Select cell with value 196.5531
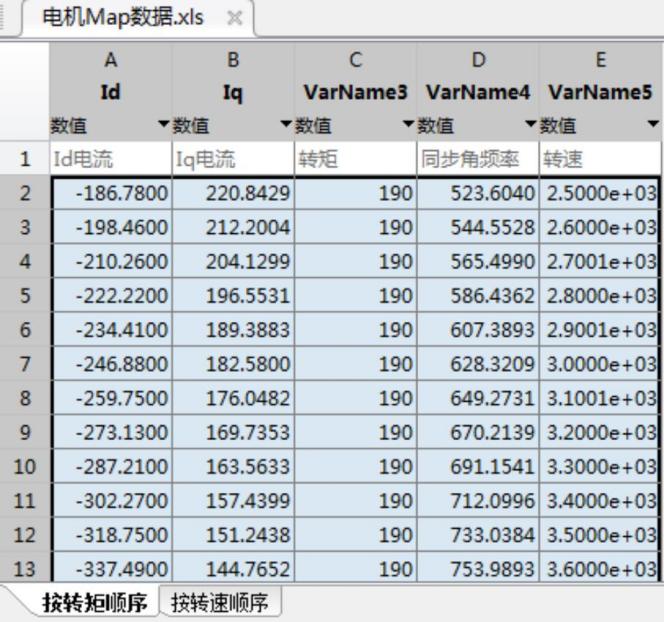 tap(233, 296)
